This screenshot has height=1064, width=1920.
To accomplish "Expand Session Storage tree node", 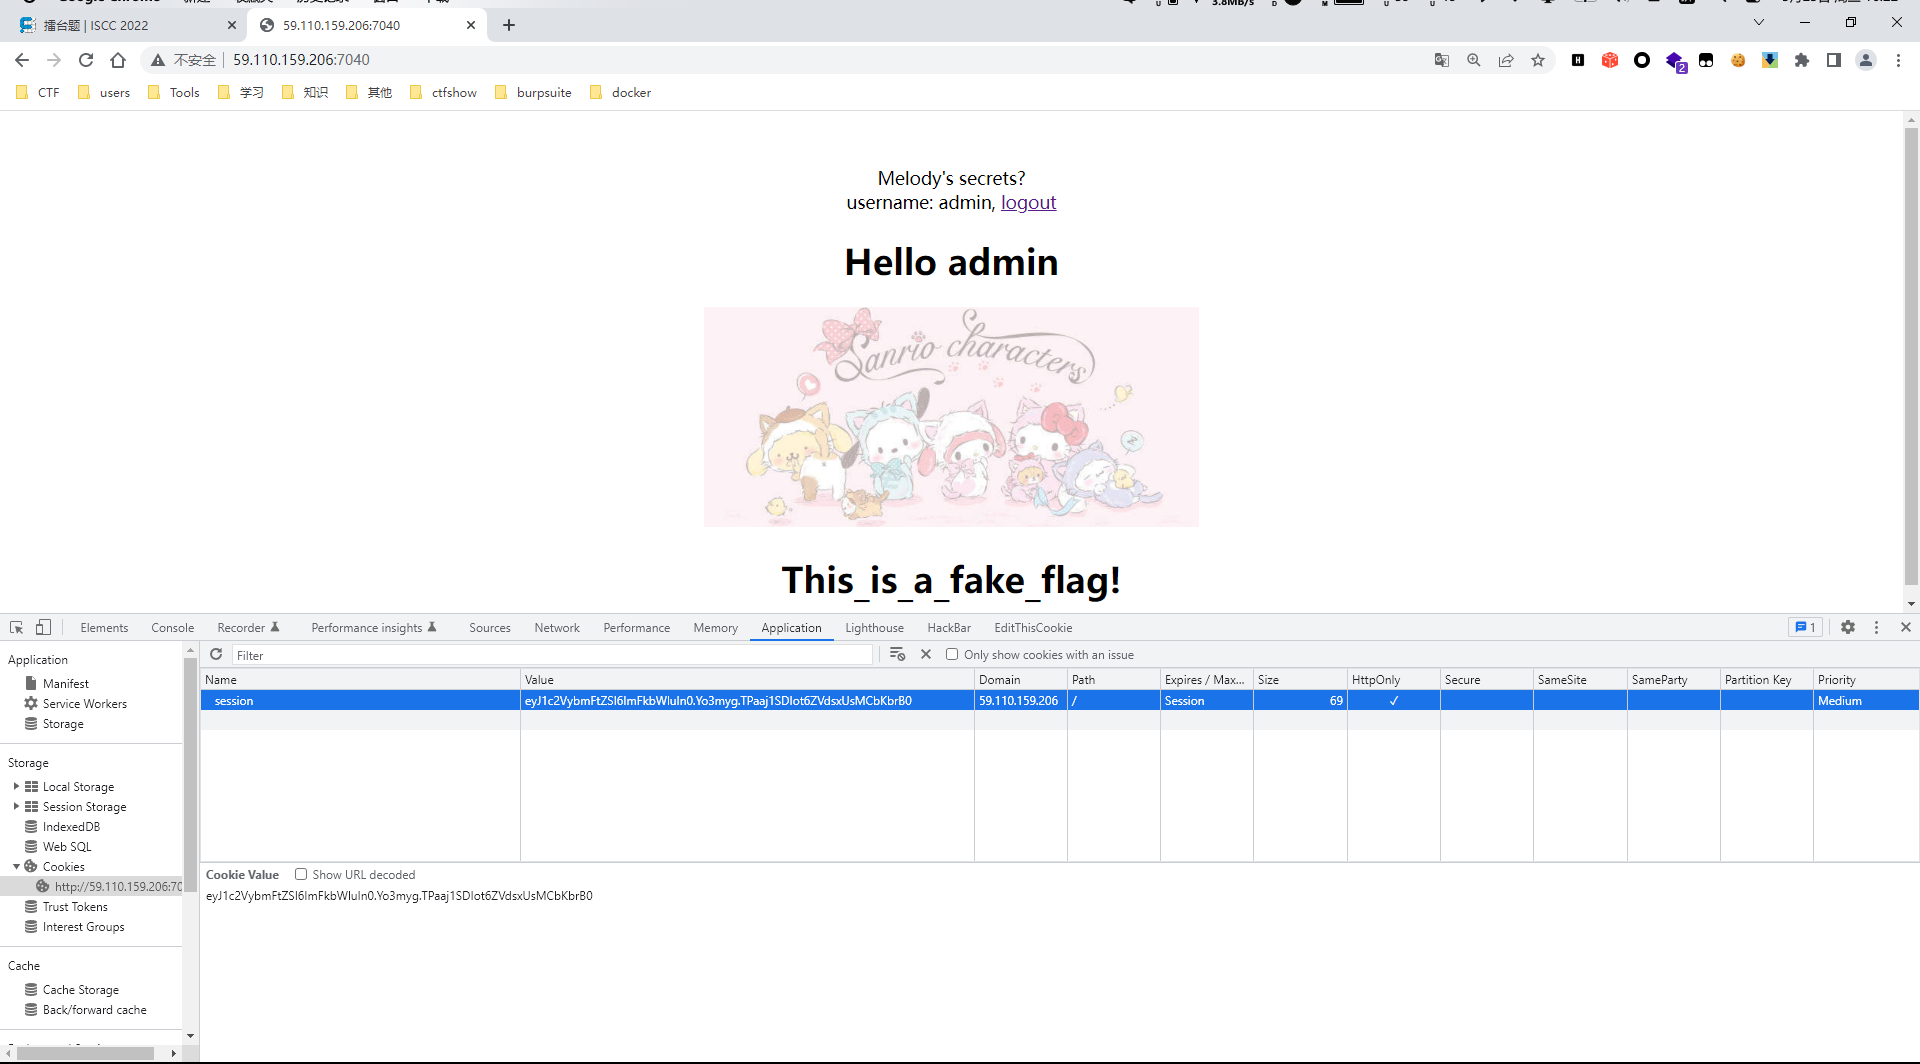I will 16,807.
